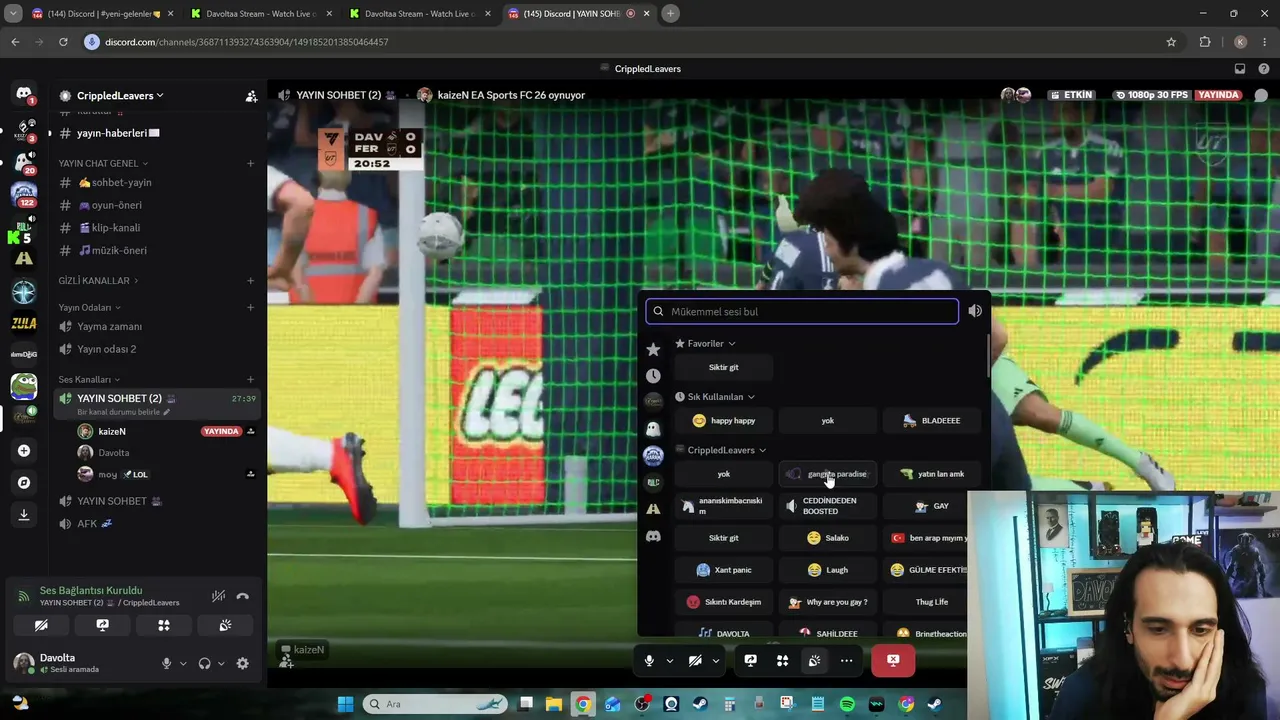Reload the Discord page
This screenshot has width=1280, height=720.
(63, 42)
